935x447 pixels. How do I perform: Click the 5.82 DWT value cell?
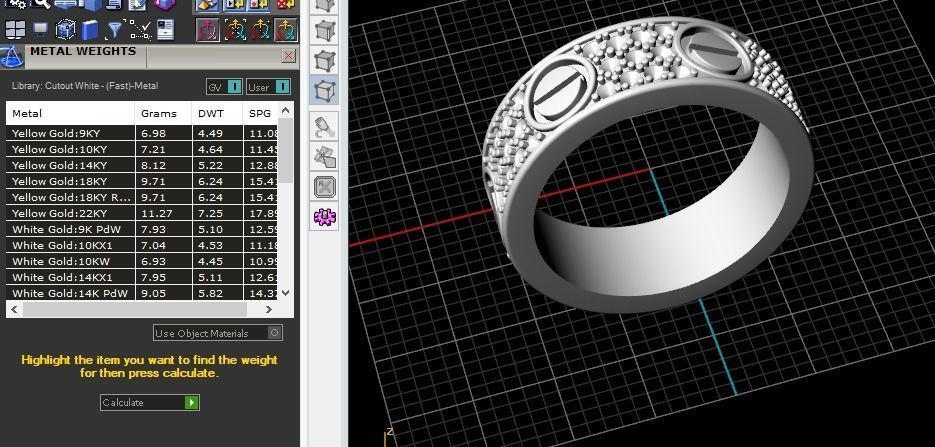[217, 293]
